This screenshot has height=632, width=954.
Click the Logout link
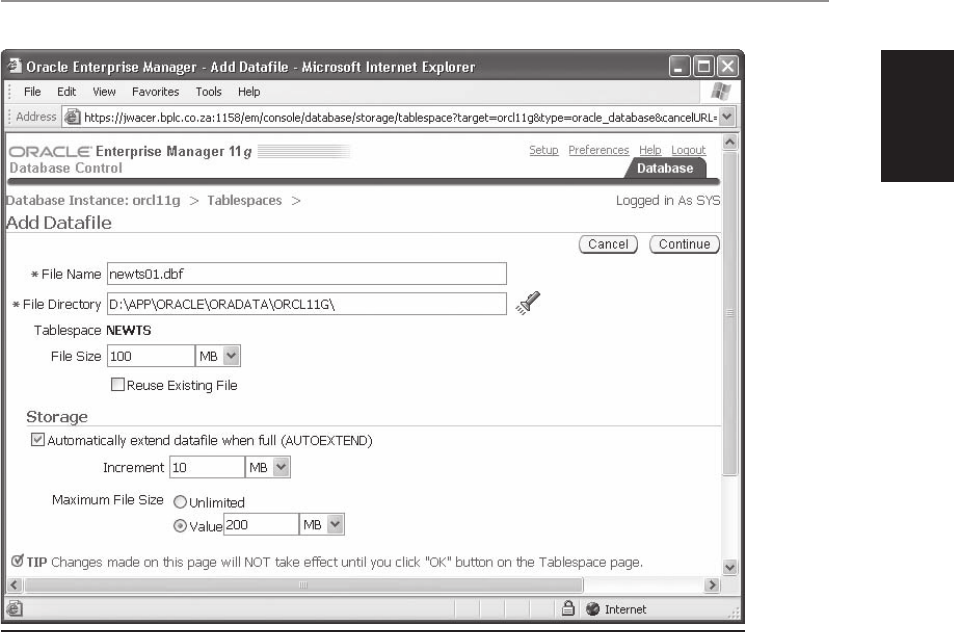point(688,150)
